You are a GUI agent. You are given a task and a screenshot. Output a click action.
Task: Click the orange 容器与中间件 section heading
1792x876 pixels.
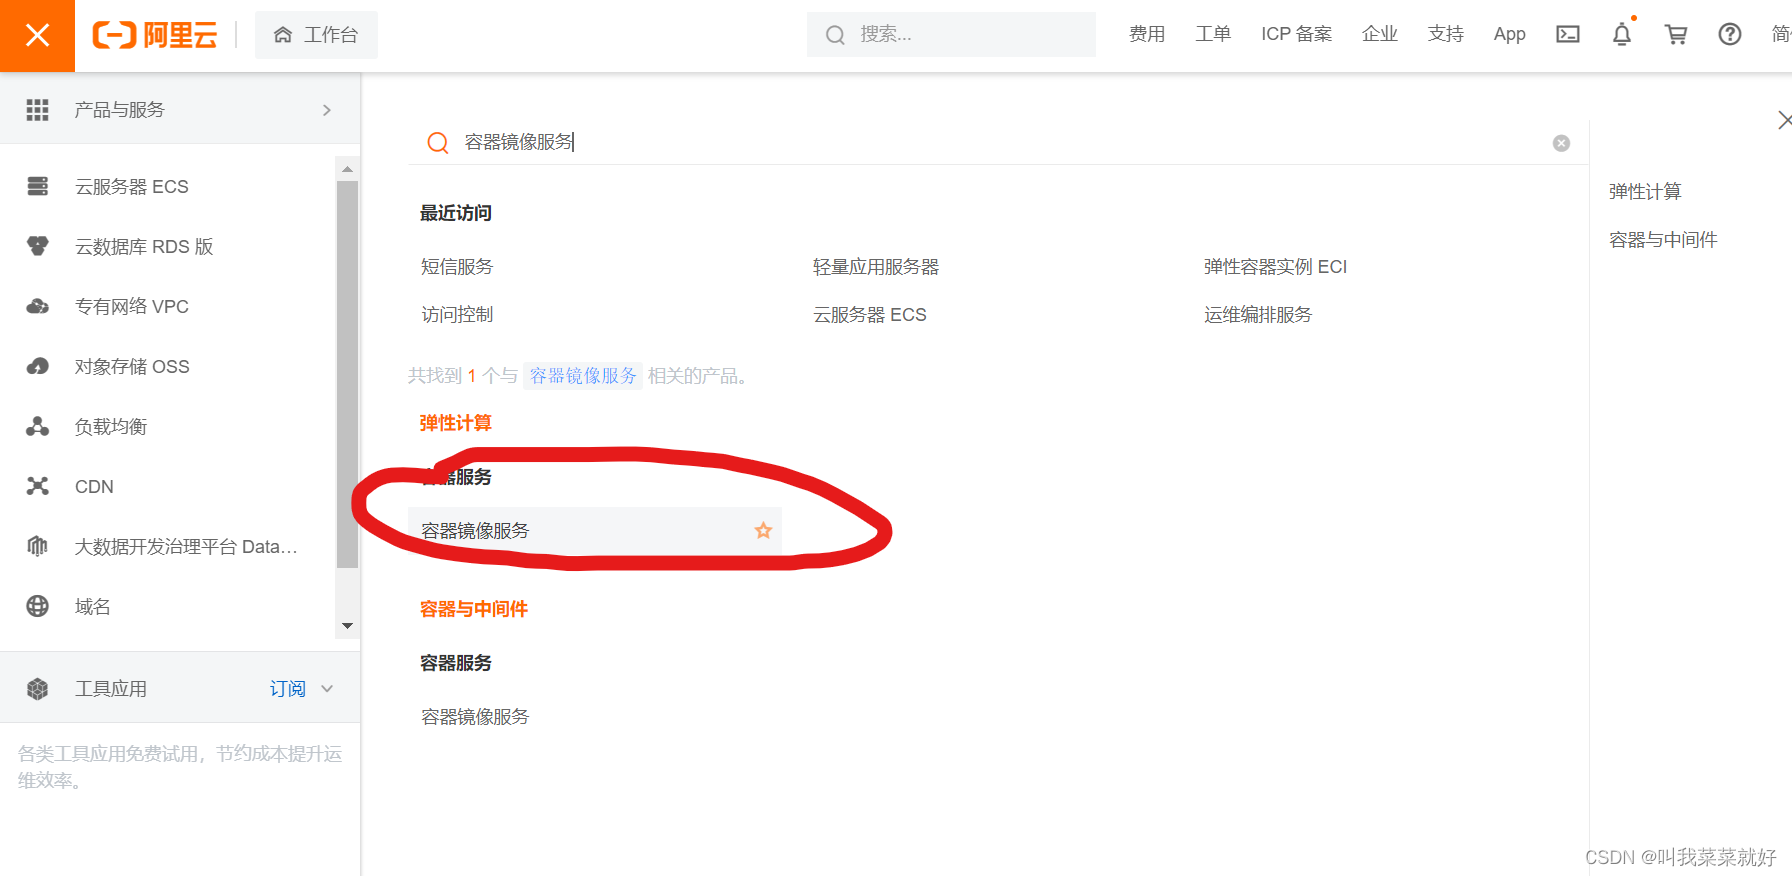[474, 609]
